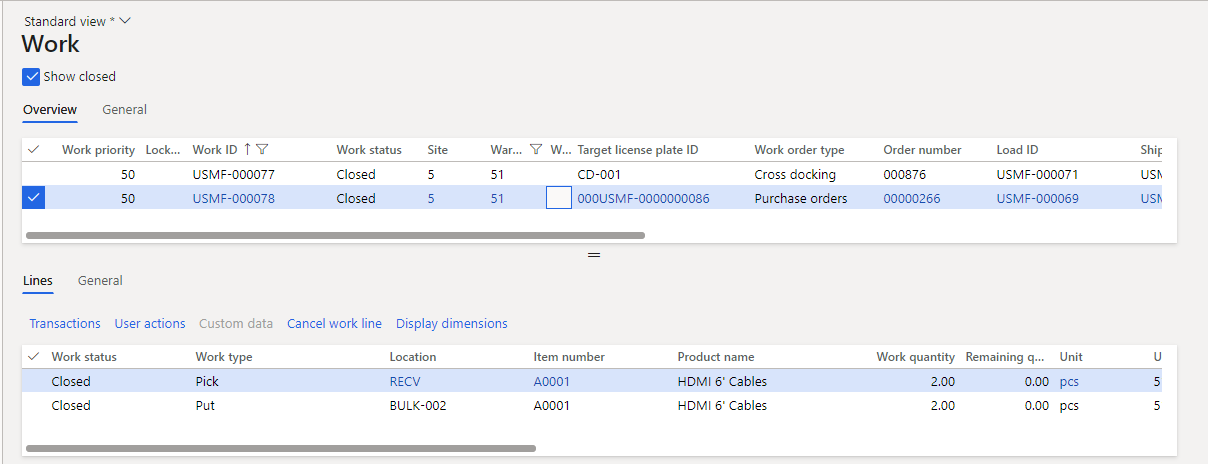Select all rows in the lines grid
The height and width of the screenshot is (464, 1208).
coord(34,357)
